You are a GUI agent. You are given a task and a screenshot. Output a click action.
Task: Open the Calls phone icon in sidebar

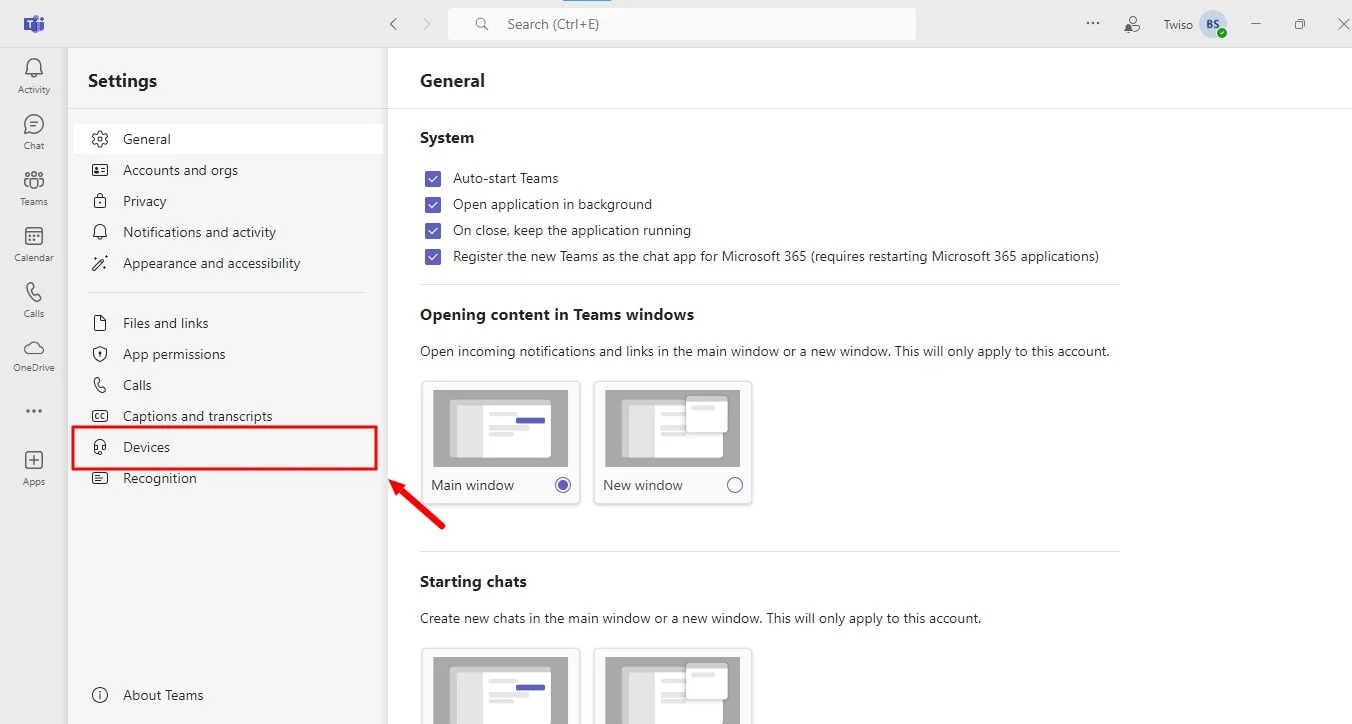(34, 292)
